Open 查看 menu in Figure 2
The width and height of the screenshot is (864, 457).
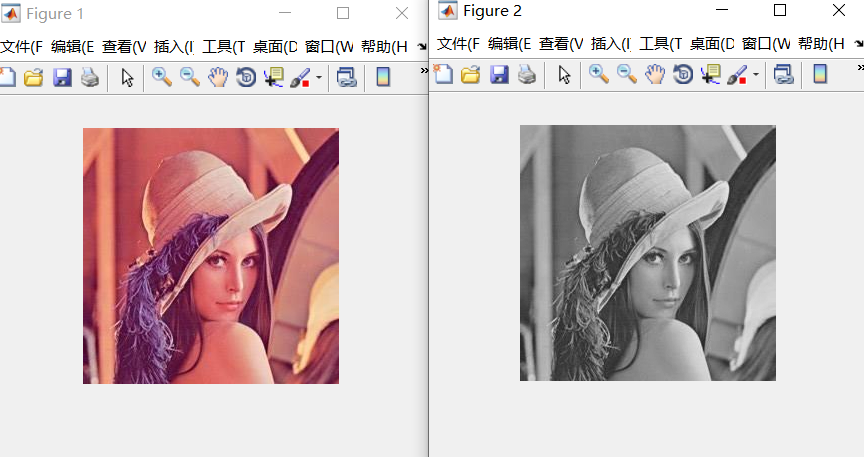tap(561, 44)
